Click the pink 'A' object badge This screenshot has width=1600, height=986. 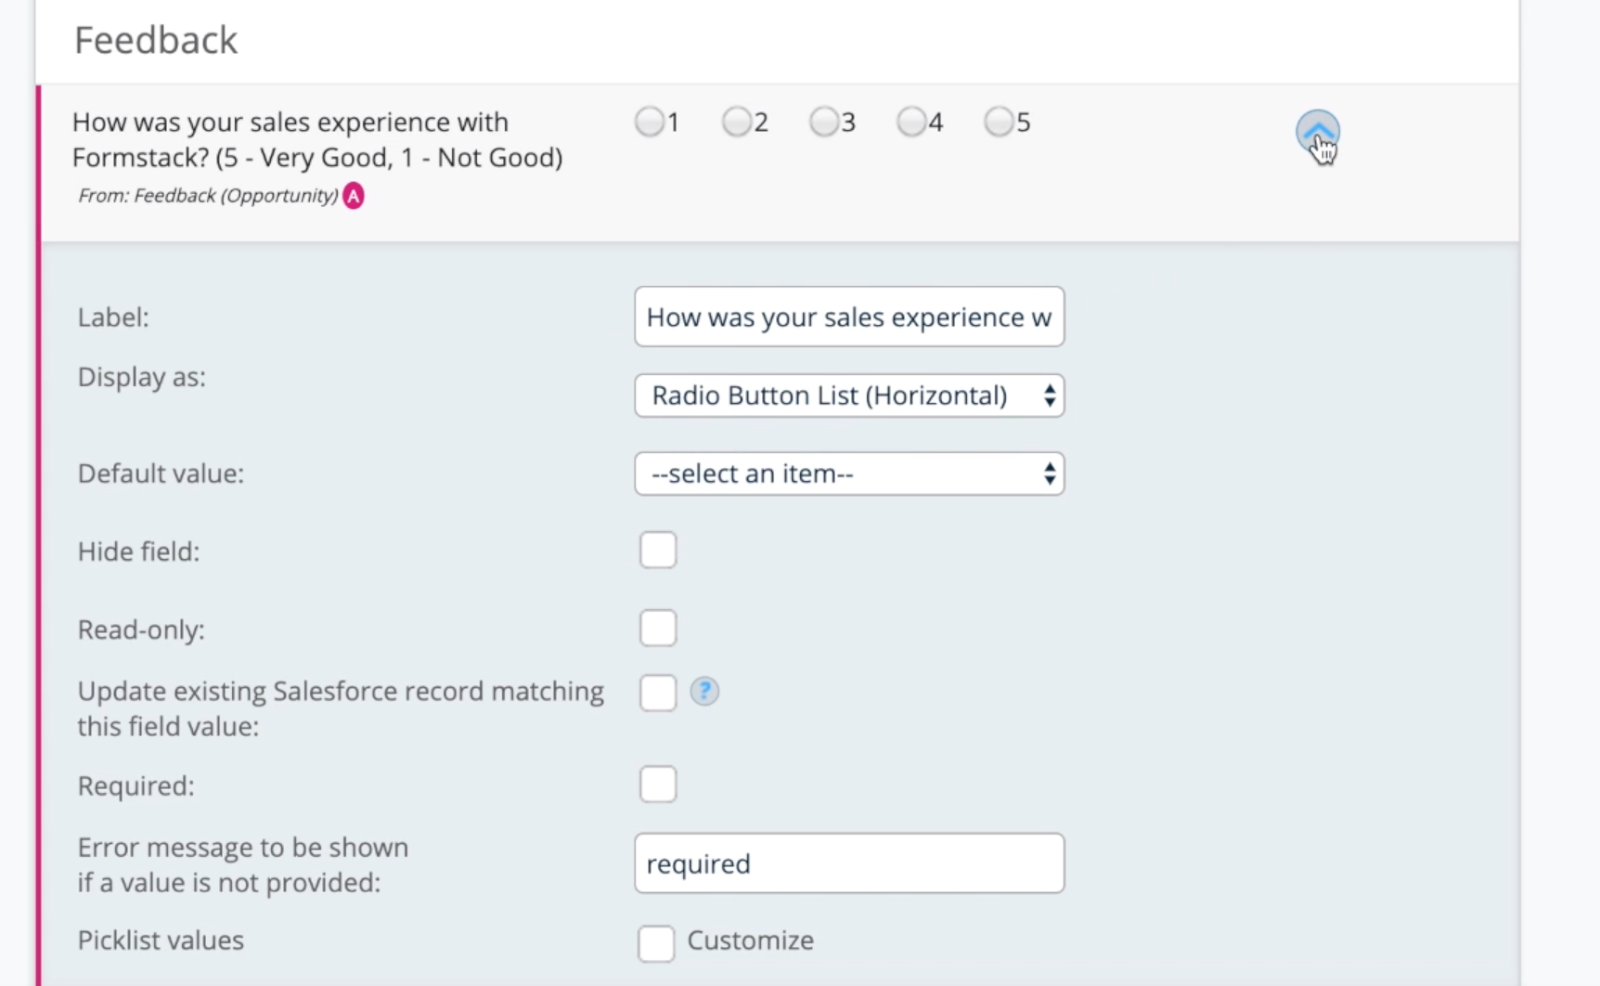click(x=353, y=196)
